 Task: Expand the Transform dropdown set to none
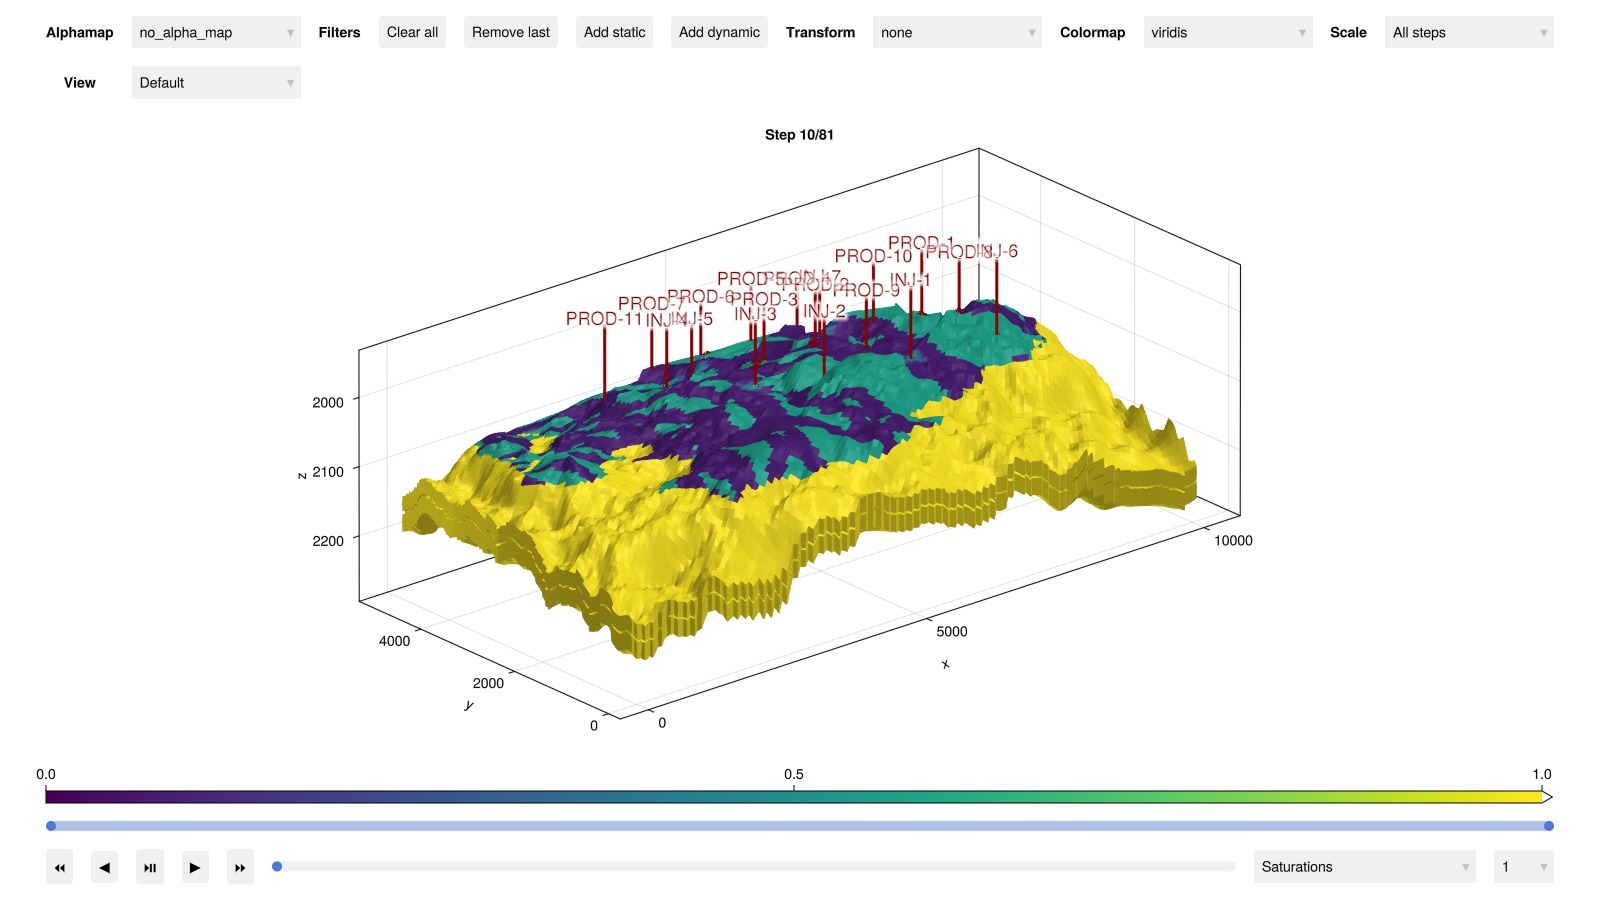coord(956,33)
